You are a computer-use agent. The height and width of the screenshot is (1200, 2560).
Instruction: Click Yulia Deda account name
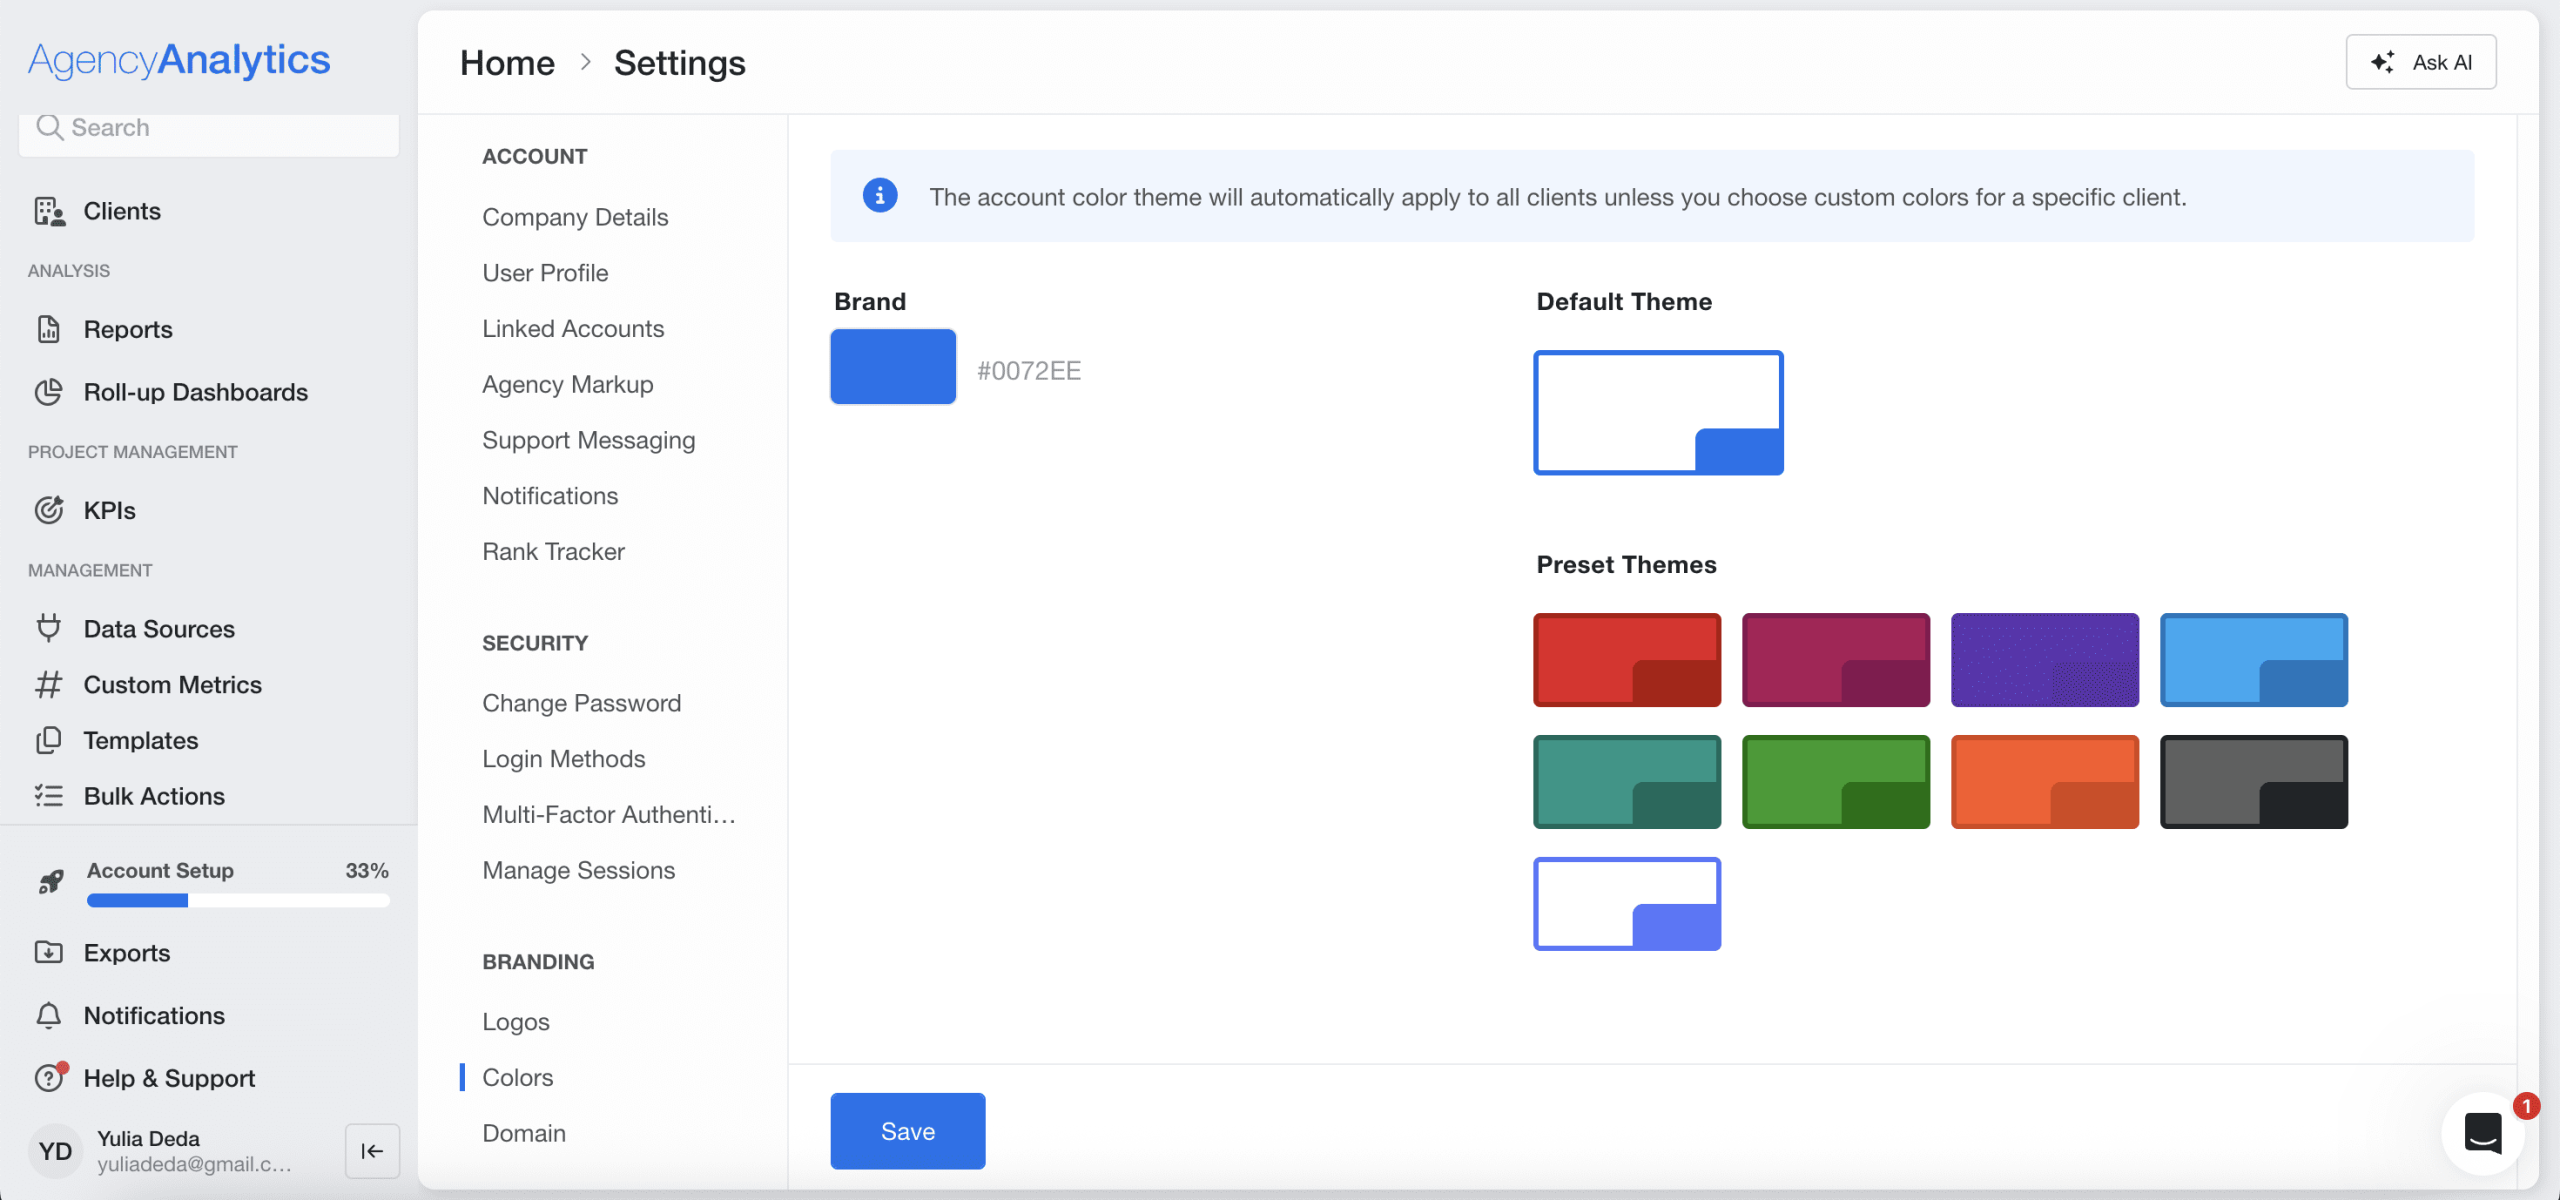point(149,1138)
